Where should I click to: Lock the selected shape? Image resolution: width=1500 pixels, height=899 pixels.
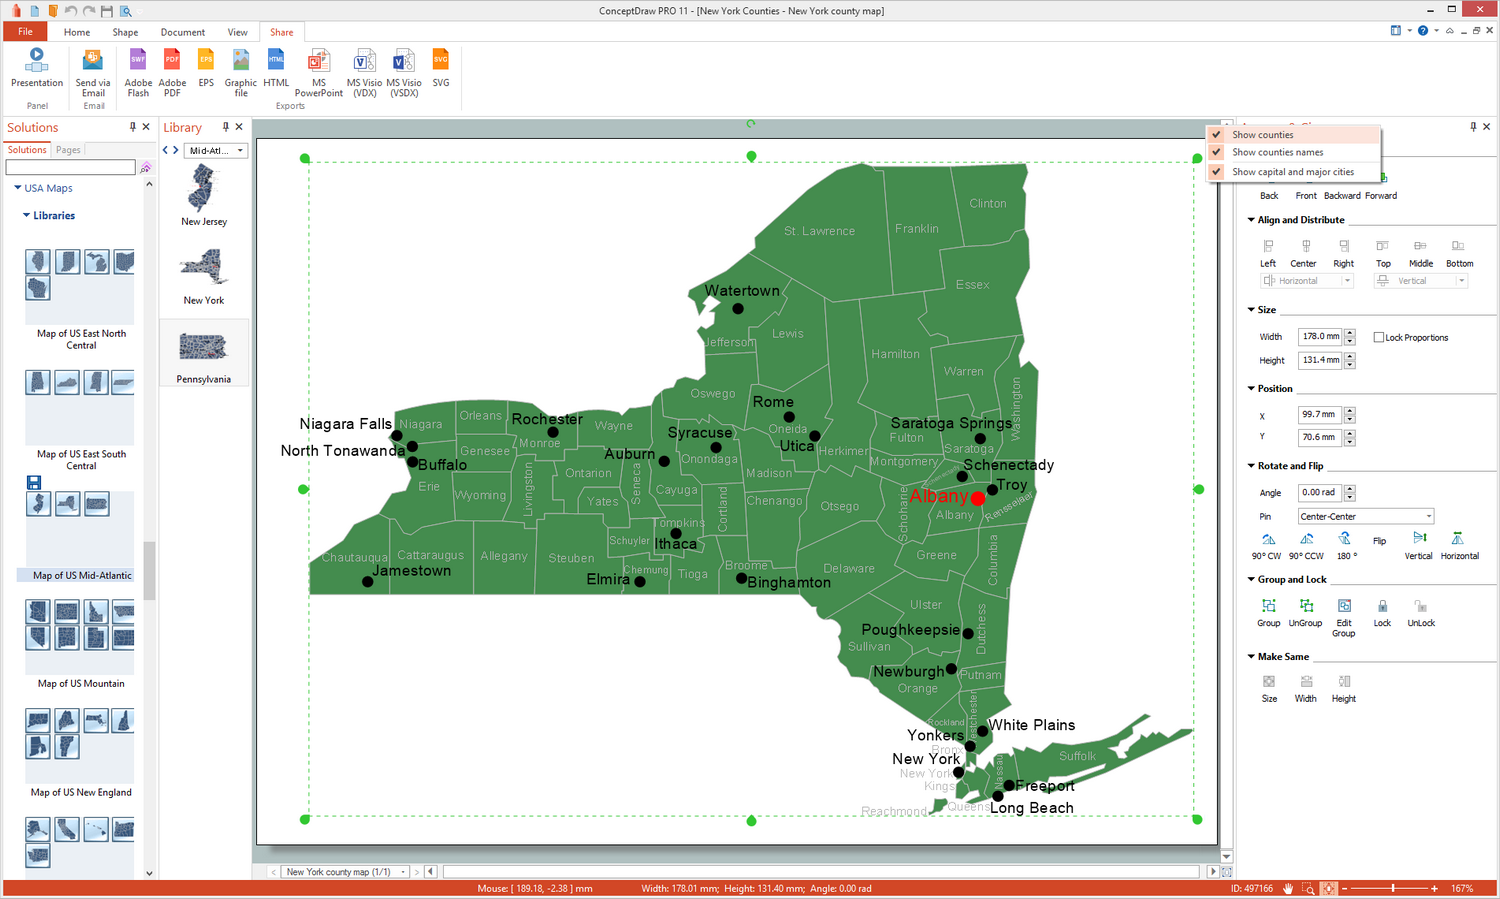click(x=1382, y=613)
